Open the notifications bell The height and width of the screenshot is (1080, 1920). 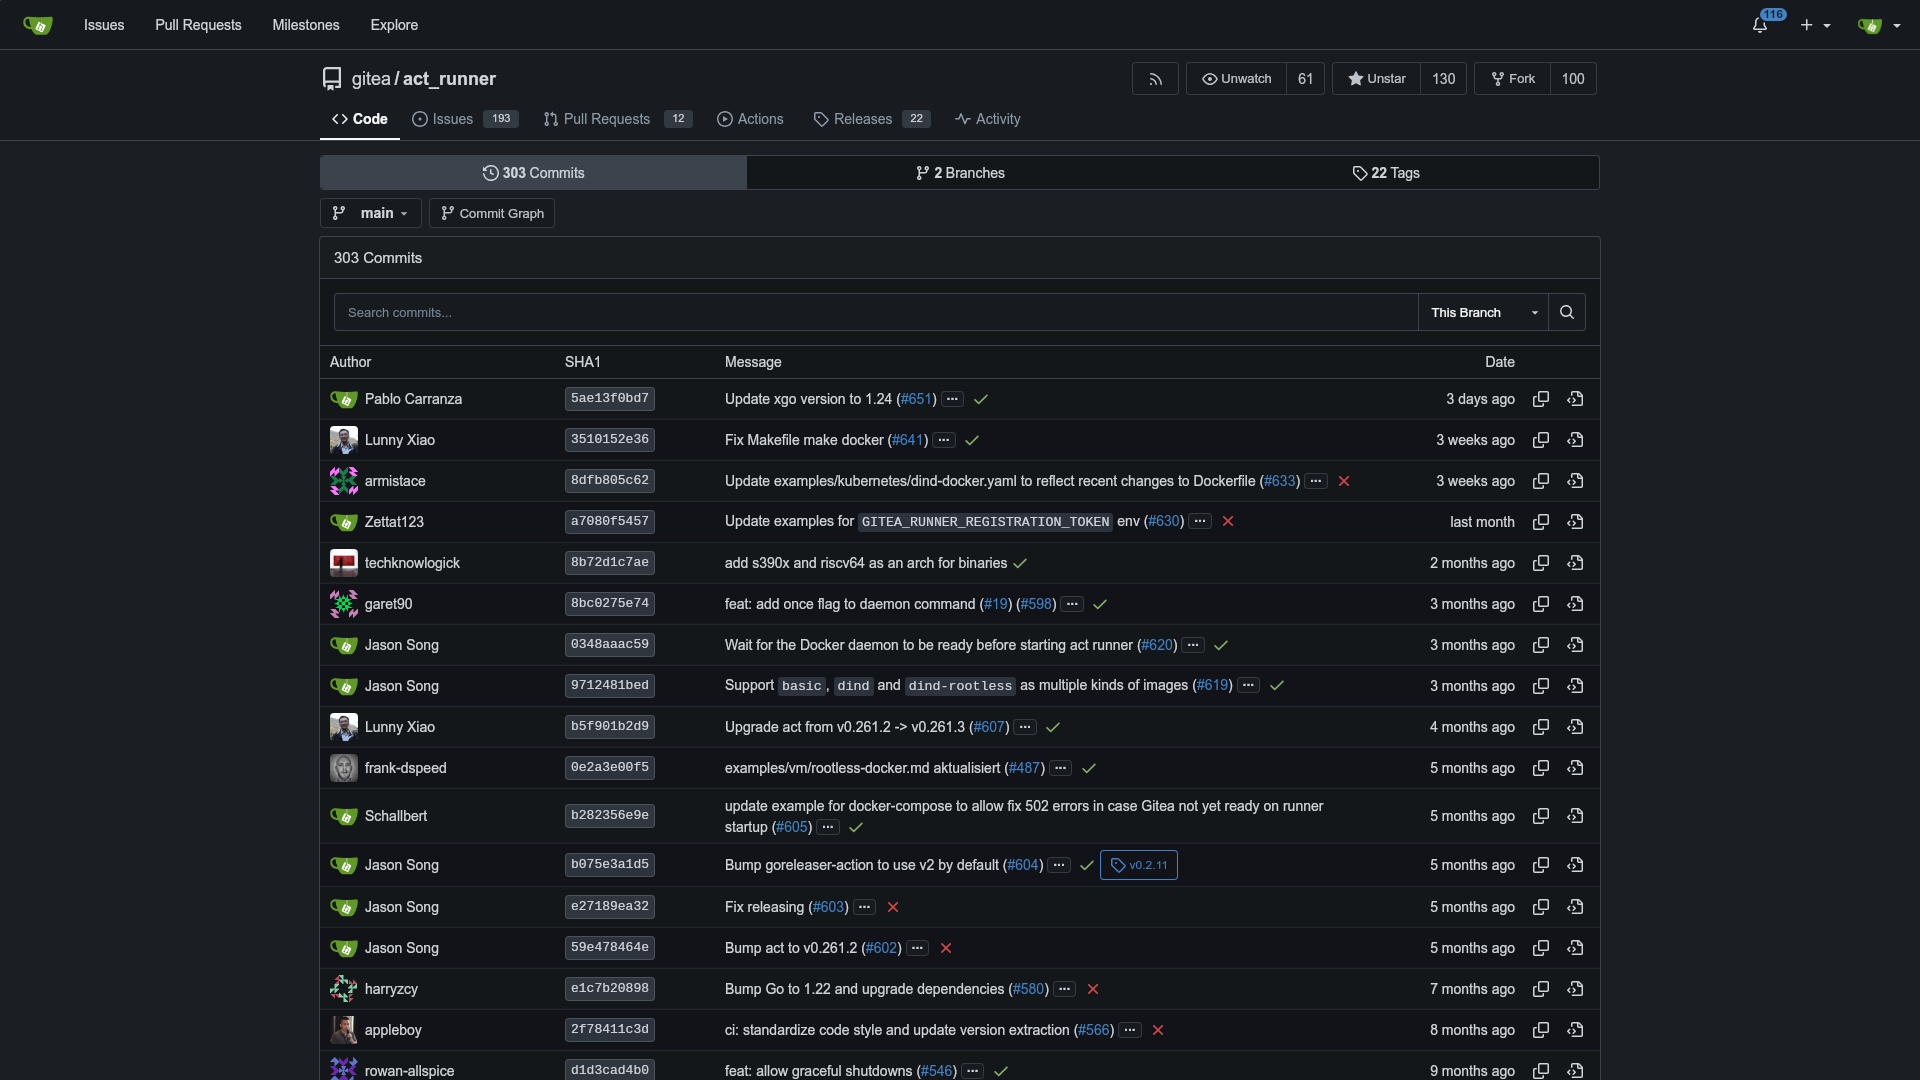click(x=1760, y=25)
